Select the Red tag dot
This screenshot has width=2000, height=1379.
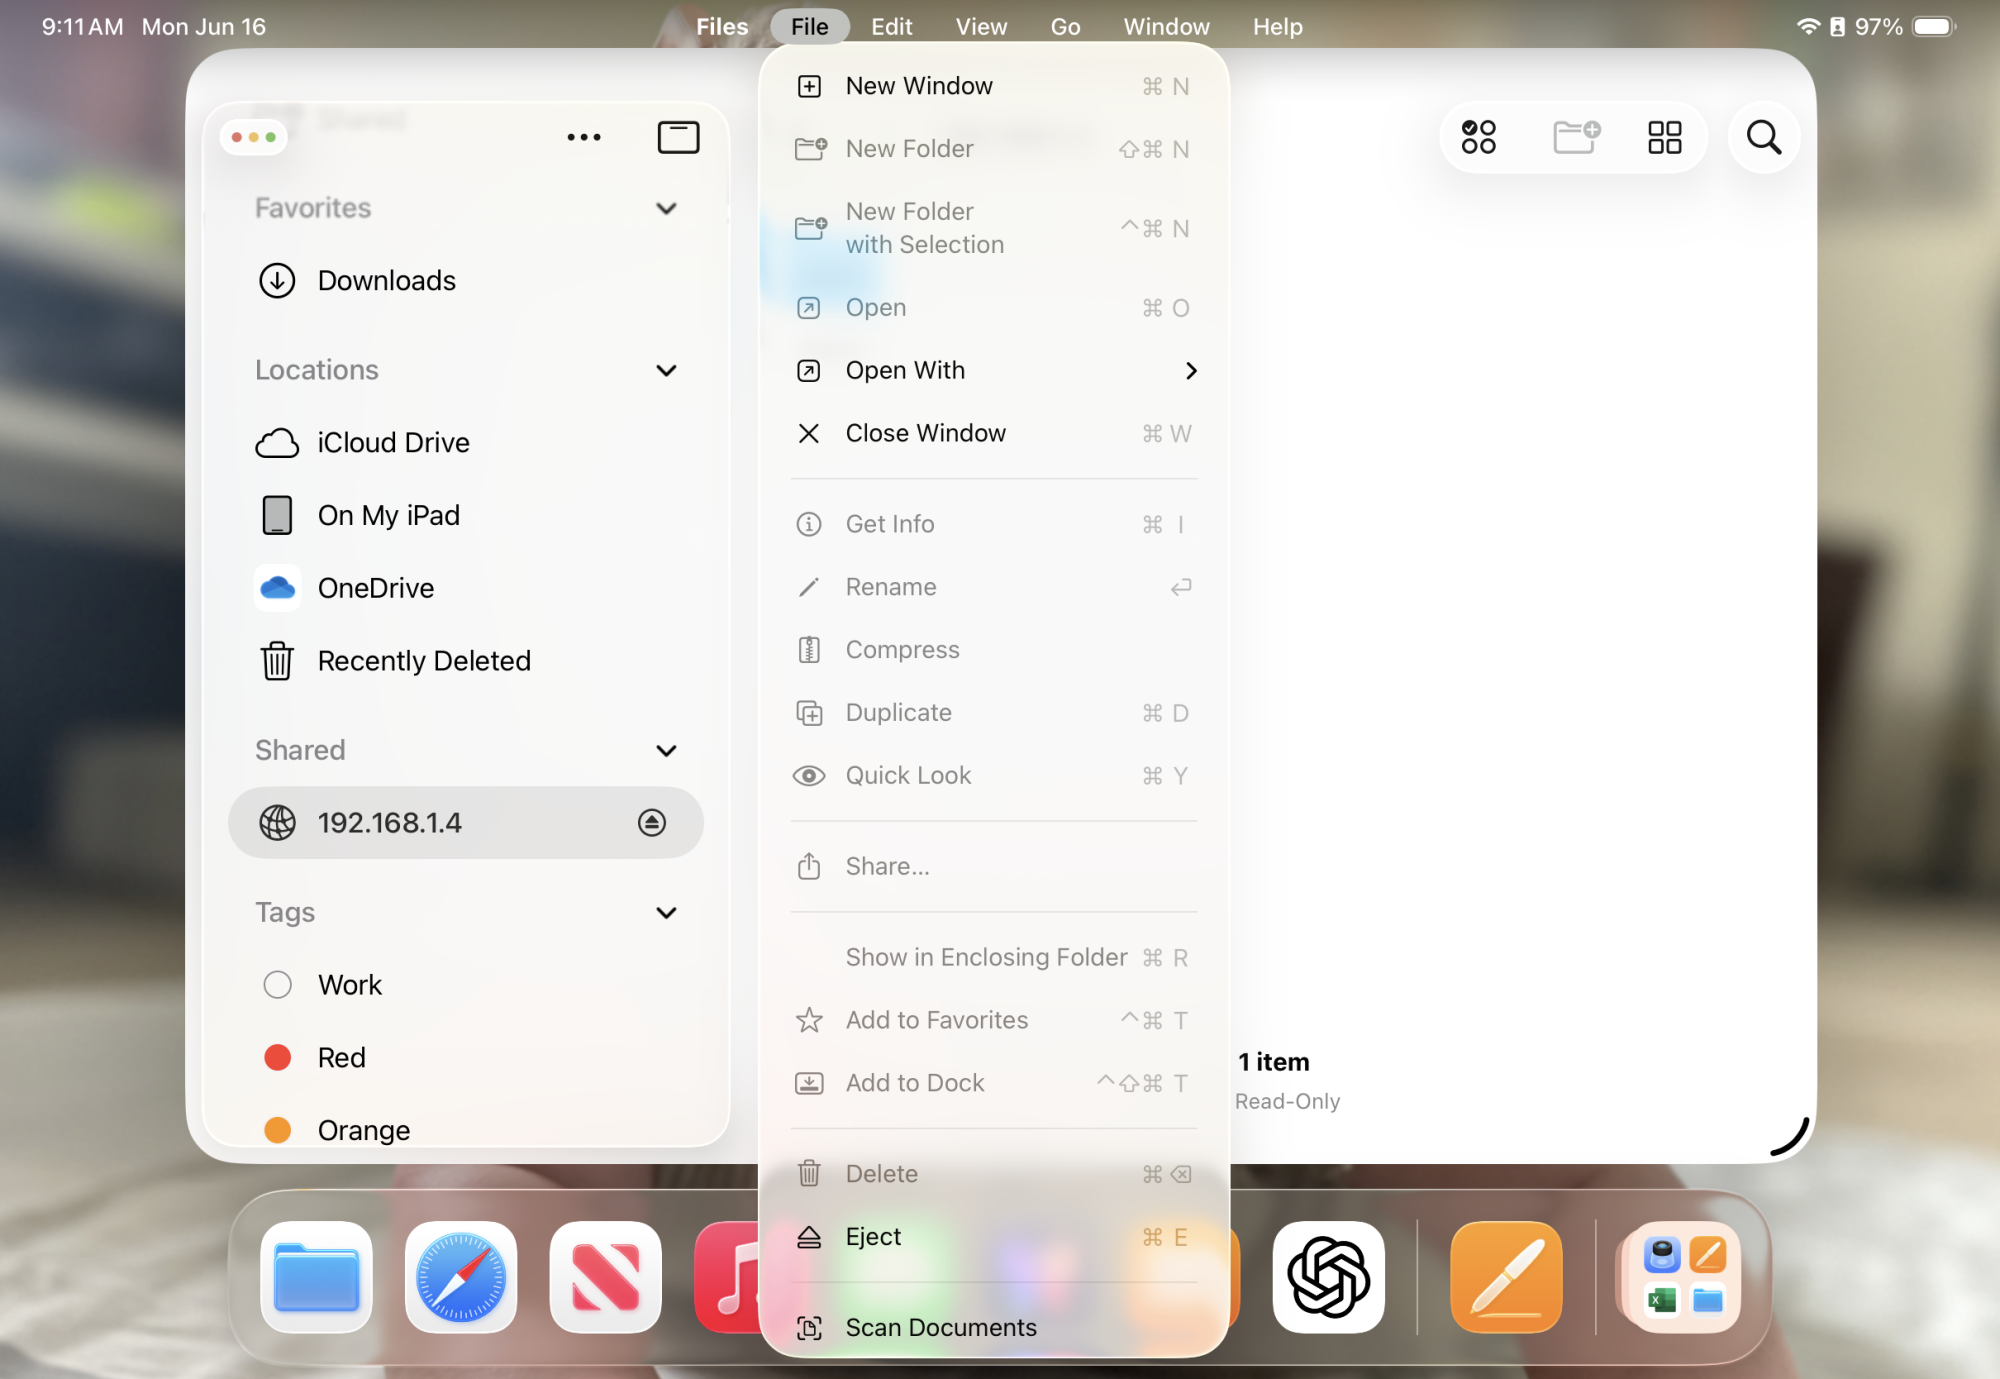point(278,1057)
